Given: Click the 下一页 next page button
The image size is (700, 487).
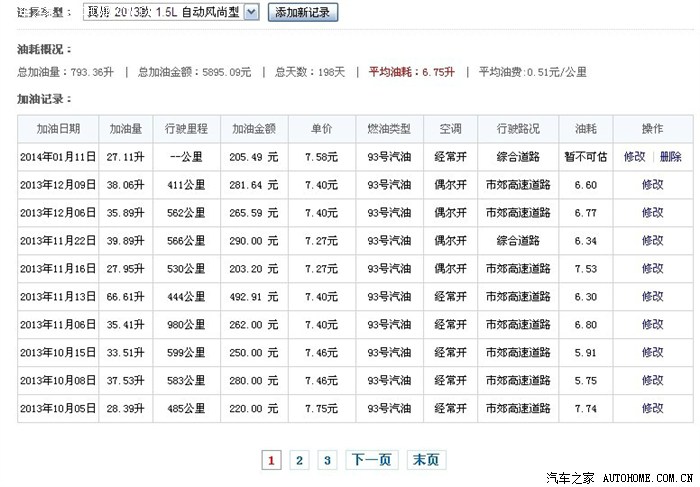Looking at the screenshot, I should 371,460.
